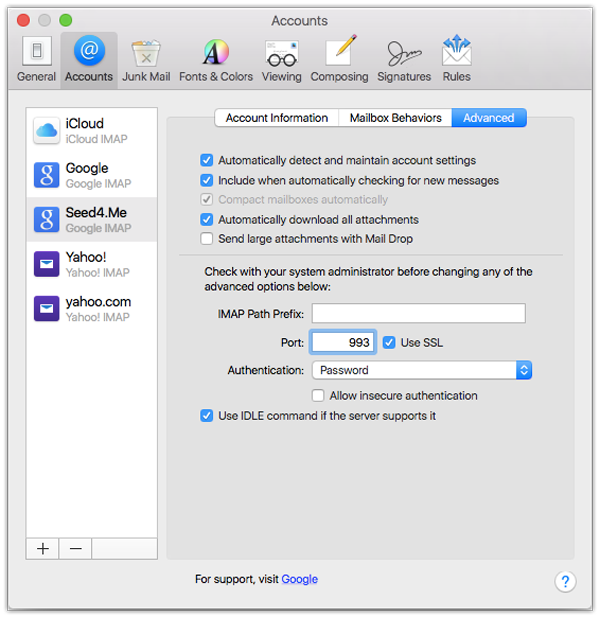The height and width of the screenshot is (617, 600).
Task: Click the Port number field
Action: tap(343, 342)
